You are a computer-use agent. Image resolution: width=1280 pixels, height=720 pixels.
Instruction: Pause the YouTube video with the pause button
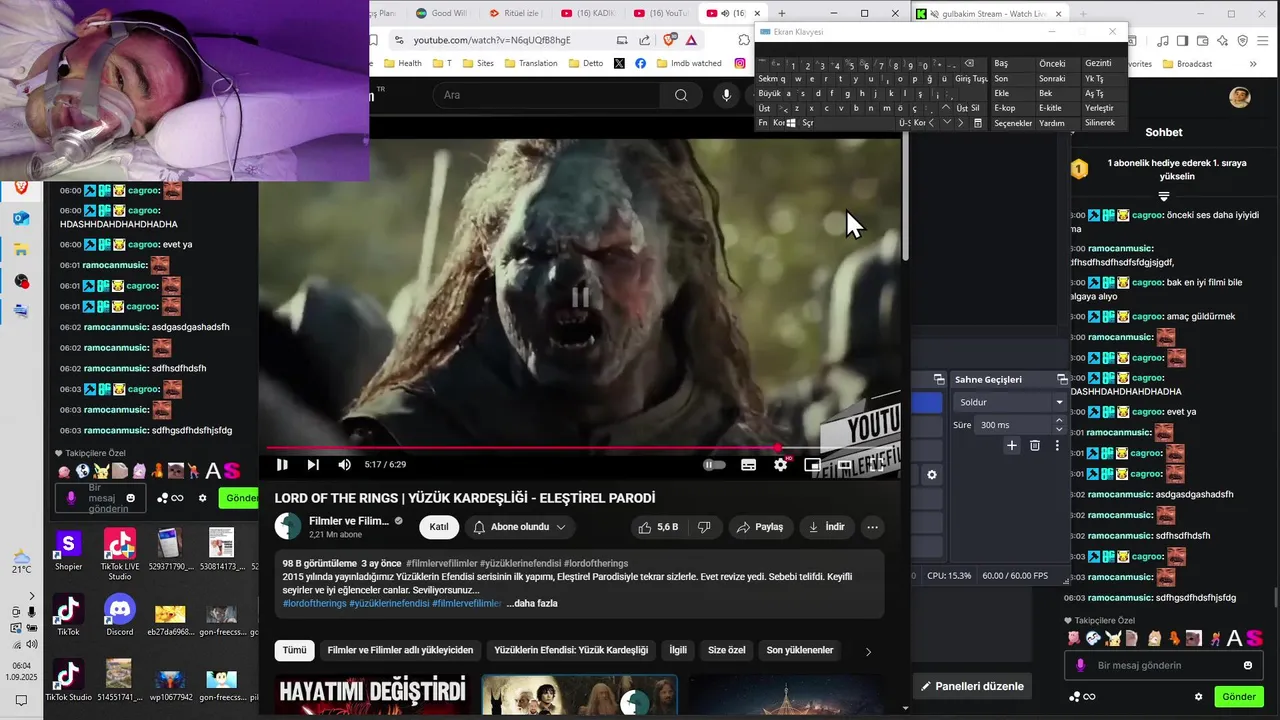pyautogui.click(x=282, y=465)
